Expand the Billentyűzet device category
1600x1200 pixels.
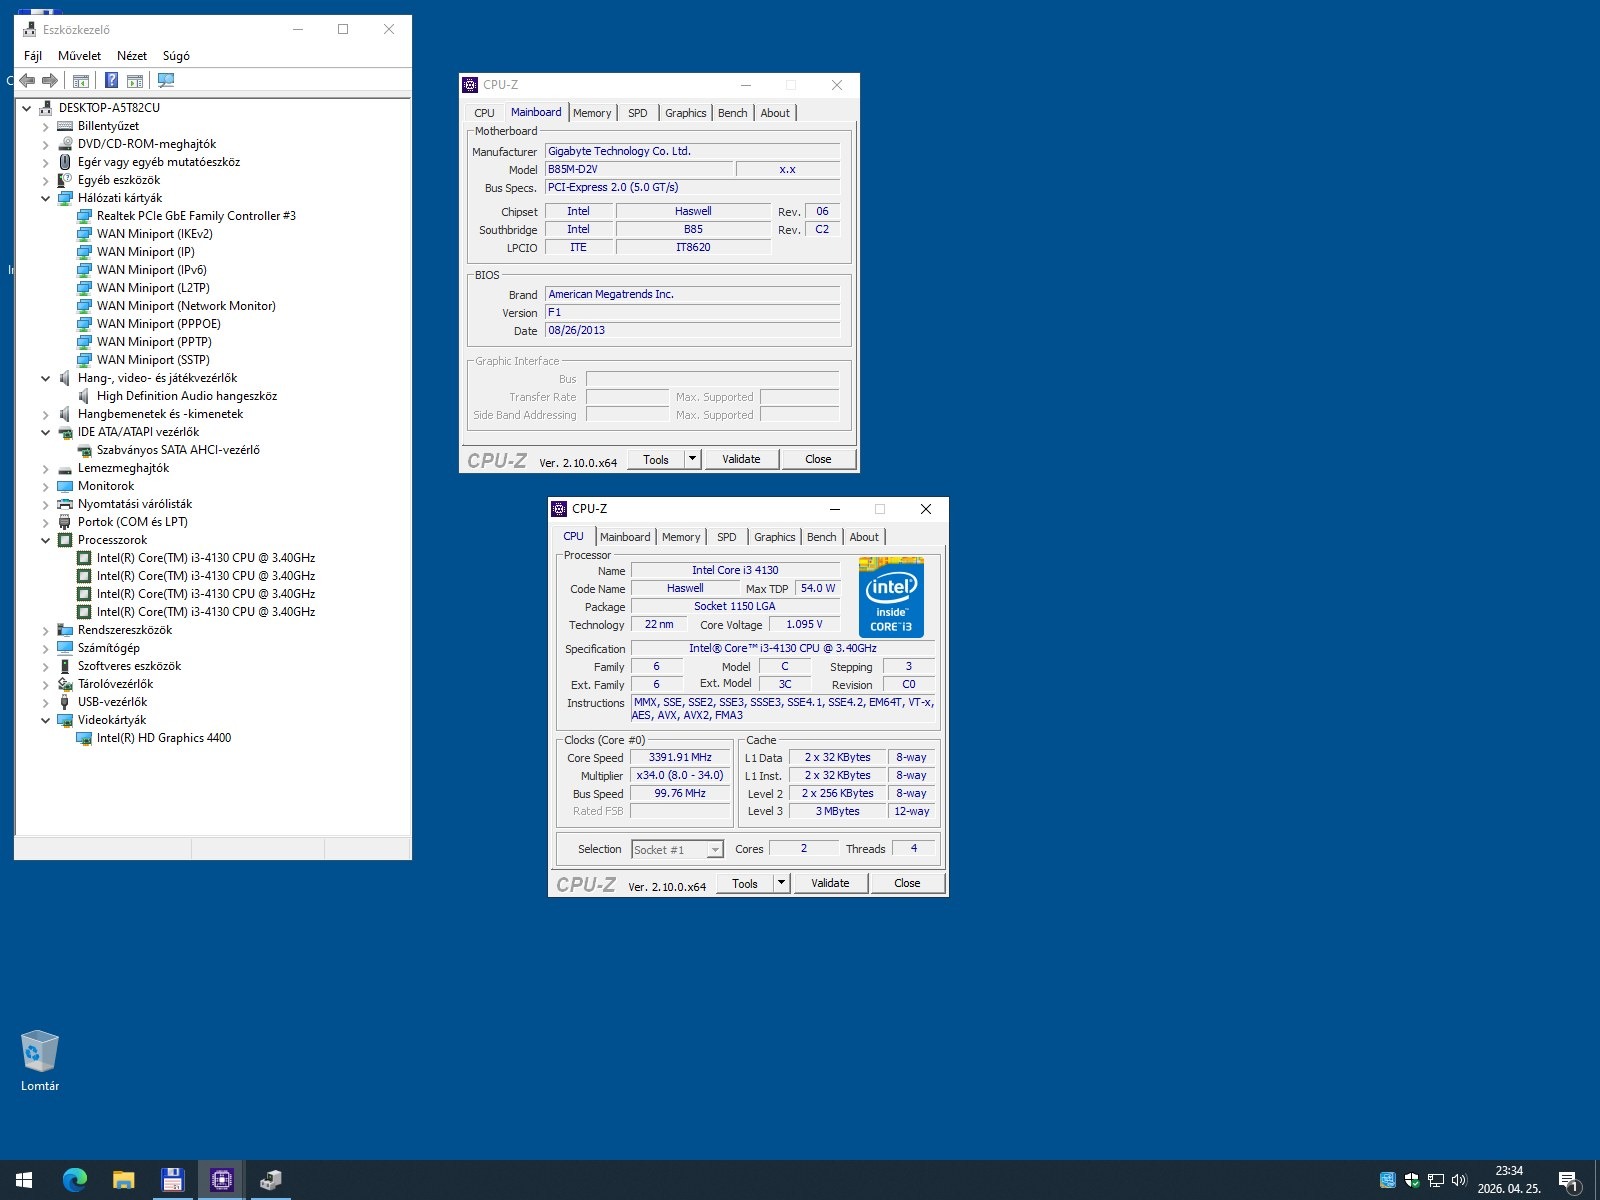(45, 127)
